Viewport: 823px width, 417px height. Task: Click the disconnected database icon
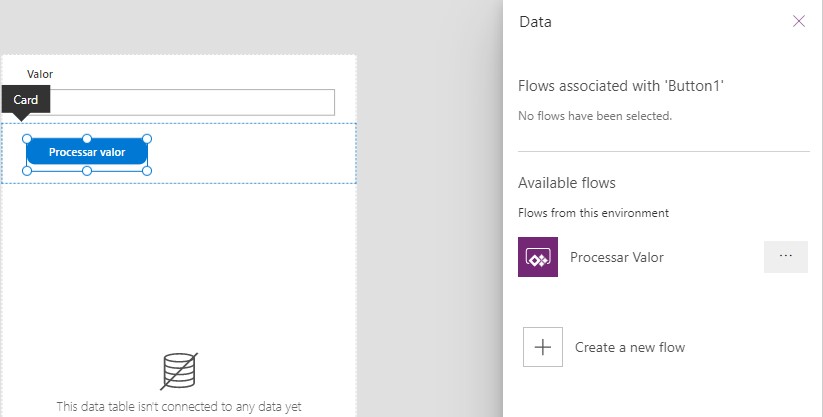(x=179, y=371)
